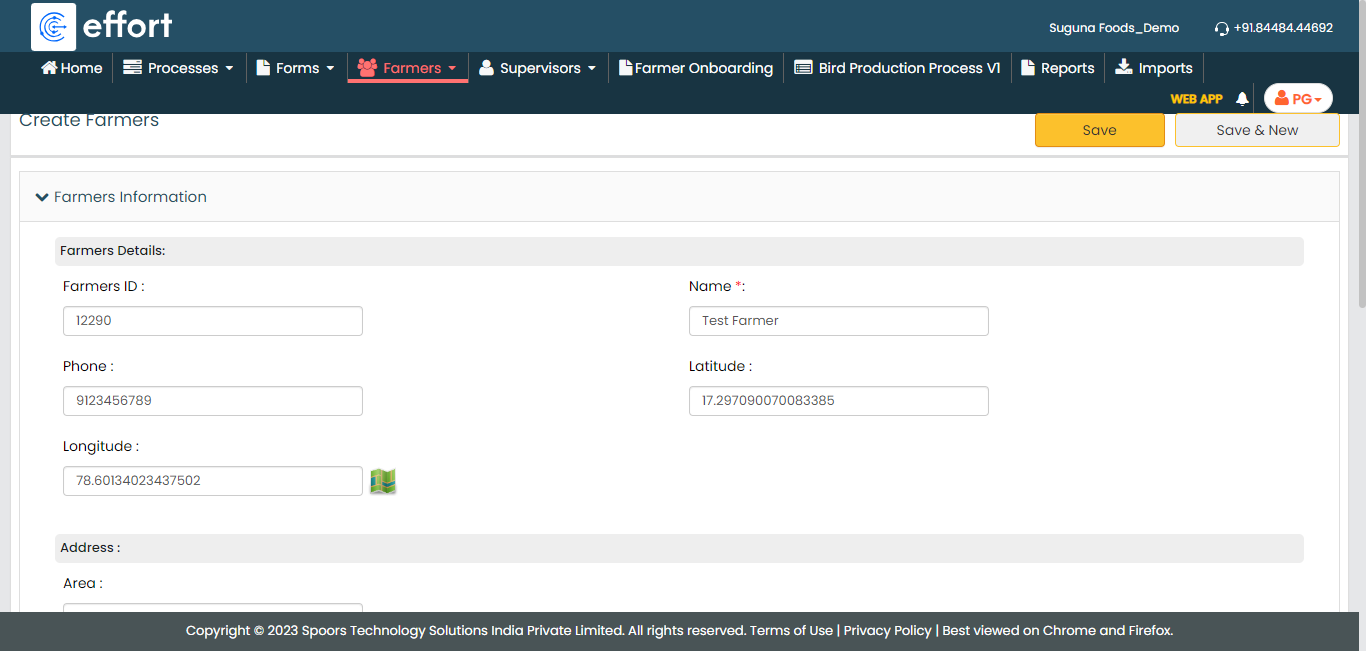This screenshot has height=651, width=1366.
Task: Collapse the Farmers Information section
Action: [x=42, y=197]
